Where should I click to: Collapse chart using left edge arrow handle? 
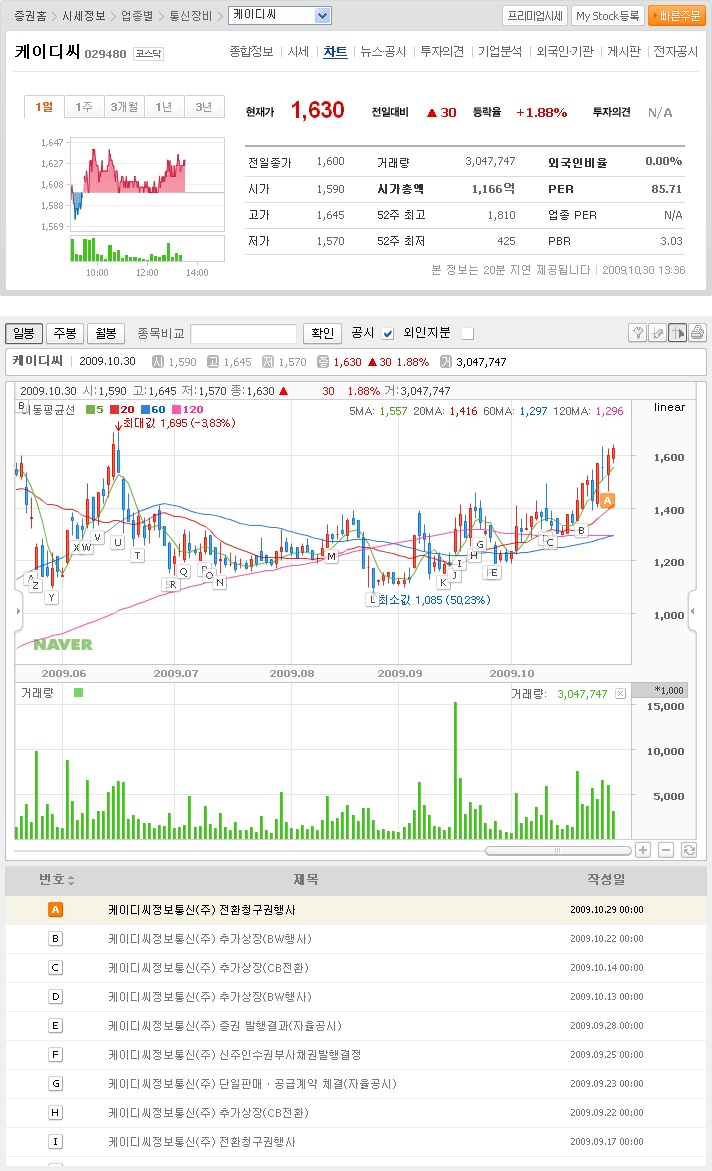pos(19,611)
